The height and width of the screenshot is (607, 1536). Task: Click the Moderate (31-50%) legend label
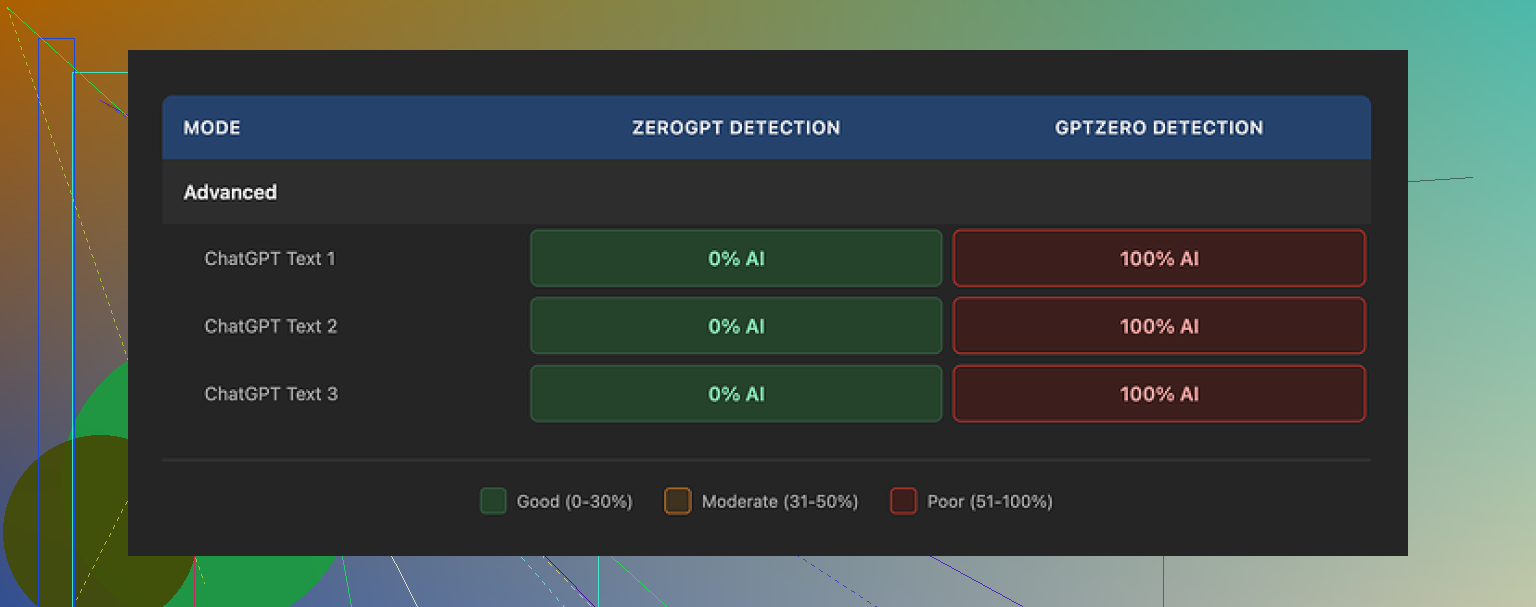[x=780, y=501]
